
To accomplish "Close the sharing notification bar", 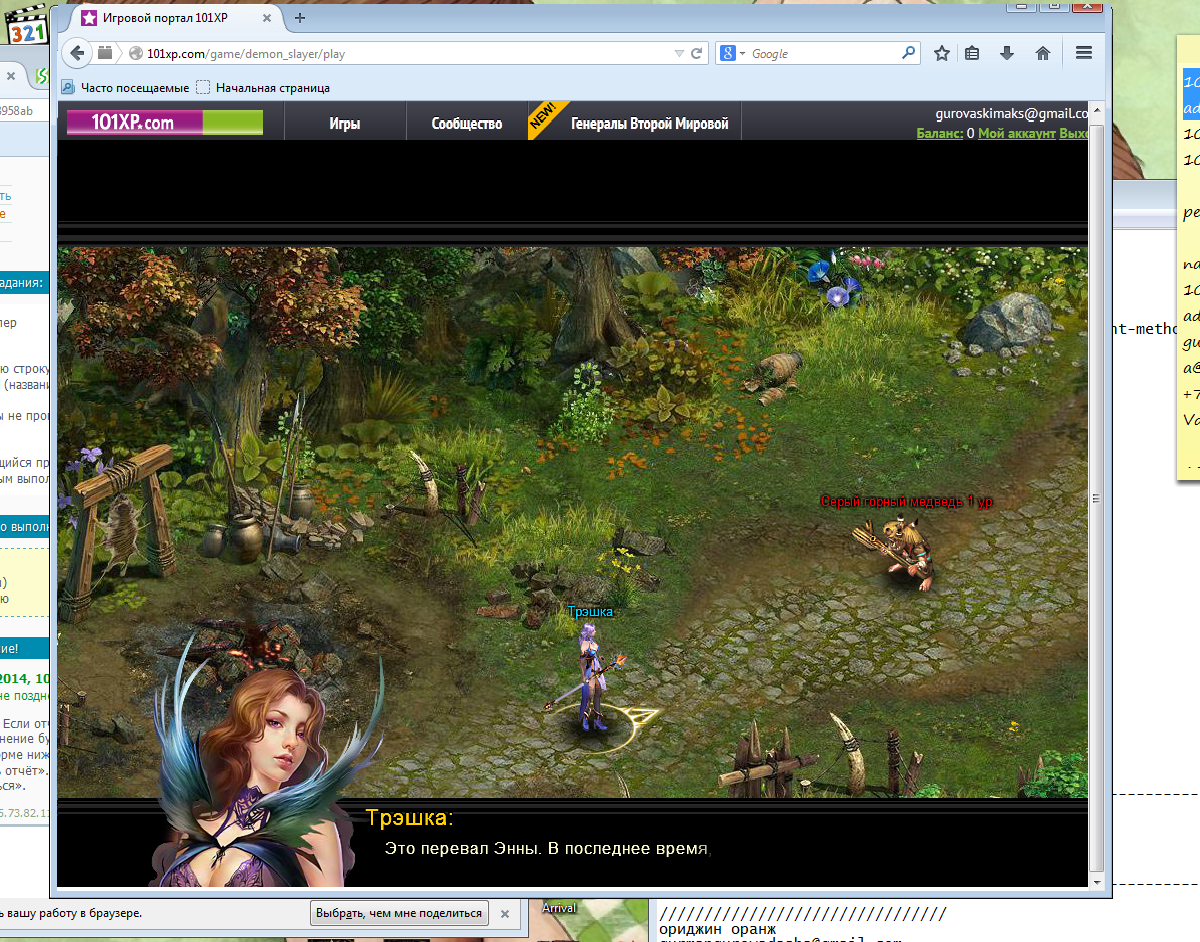I will [505, 913].
